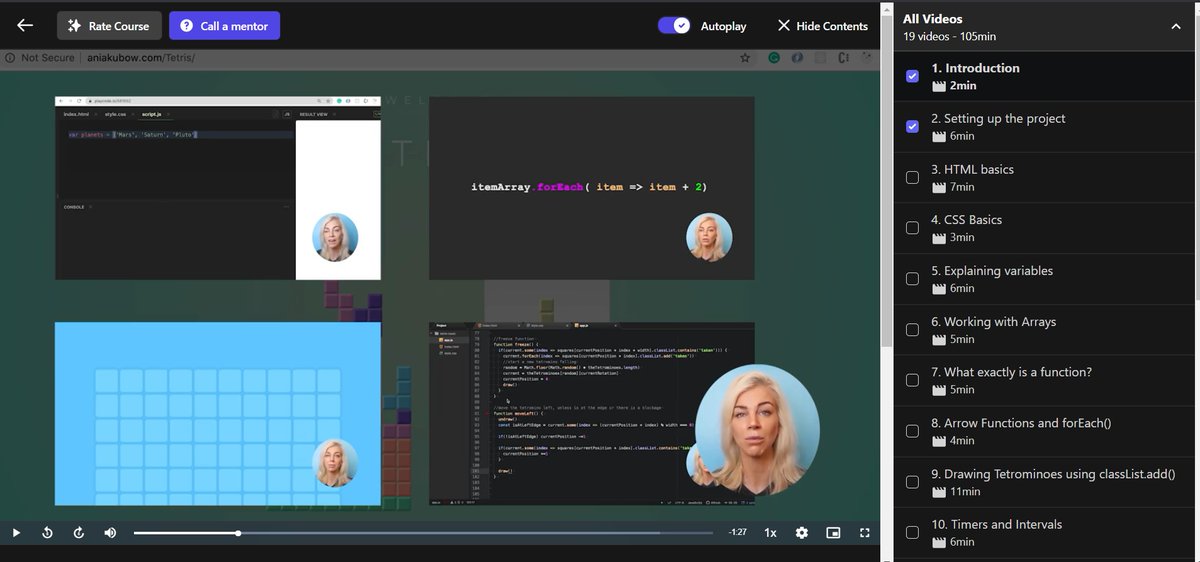Go back using the left arrow
This screenshot has height=562, width=1200.
coord(25,26)
